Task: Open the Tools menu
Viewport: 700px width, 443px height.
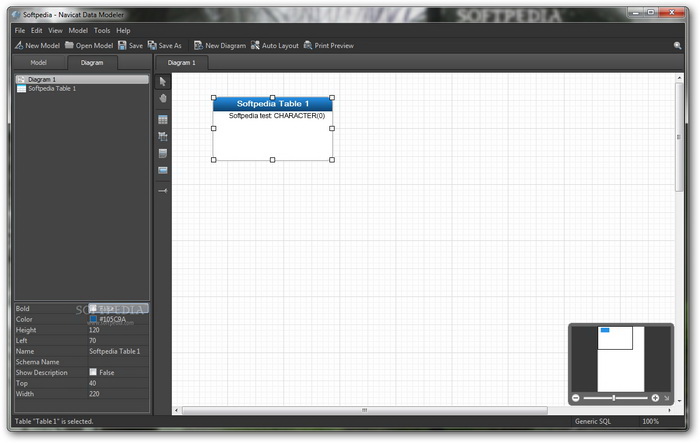Action: [102, 30]
